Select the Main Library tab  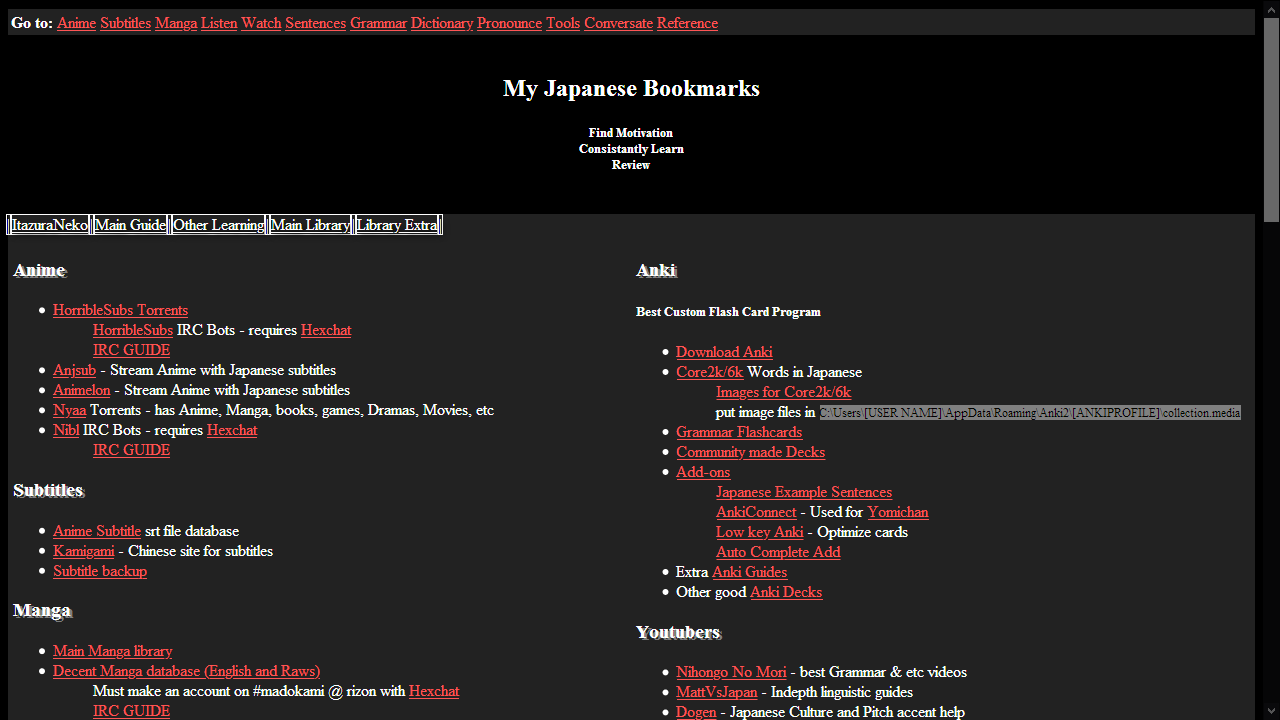coord(310,225)
